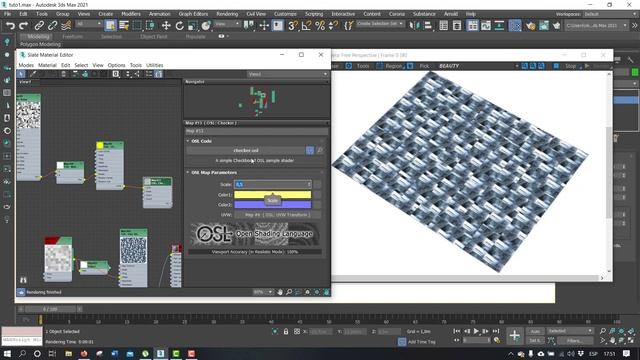
Task: Open Workspaces Default dropdown
Action: tap(609, 14)
